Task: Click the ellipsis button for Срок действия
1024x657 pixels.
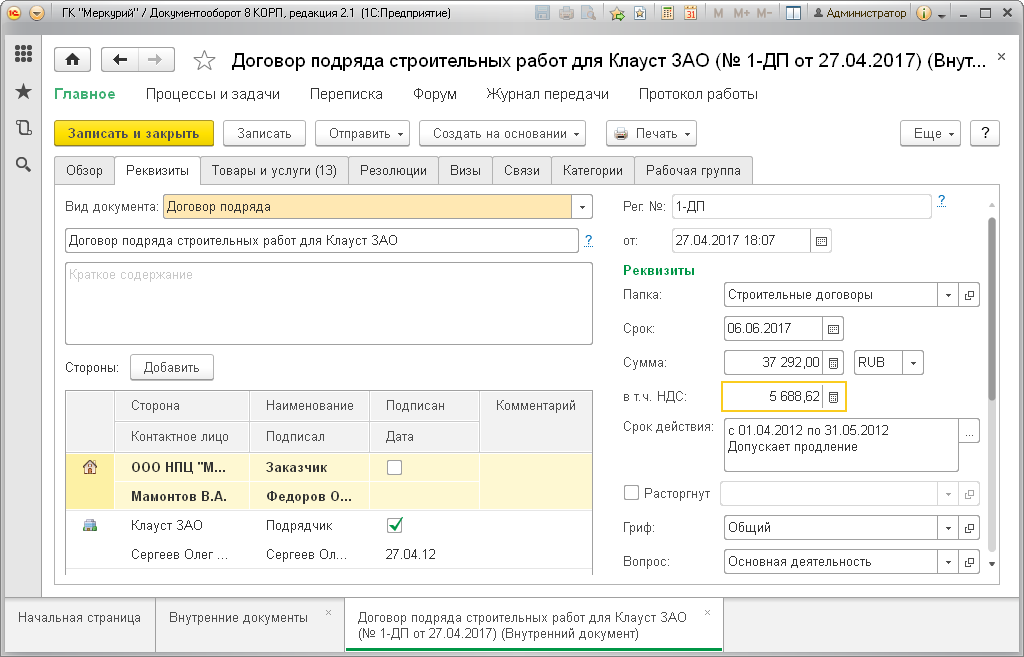Action: tap(969, 431)
